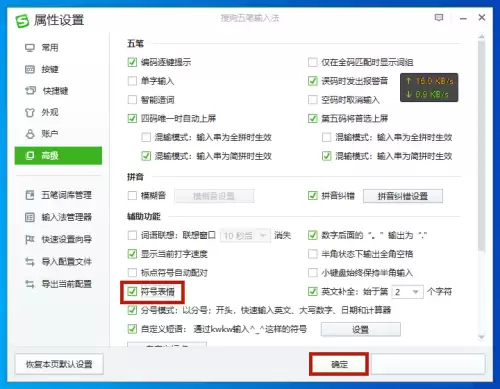Image resolution: width=500 pixels, height=389 pixels.
Task: Open the 快捷键 shortcut icon
Action: click(30, 91)
